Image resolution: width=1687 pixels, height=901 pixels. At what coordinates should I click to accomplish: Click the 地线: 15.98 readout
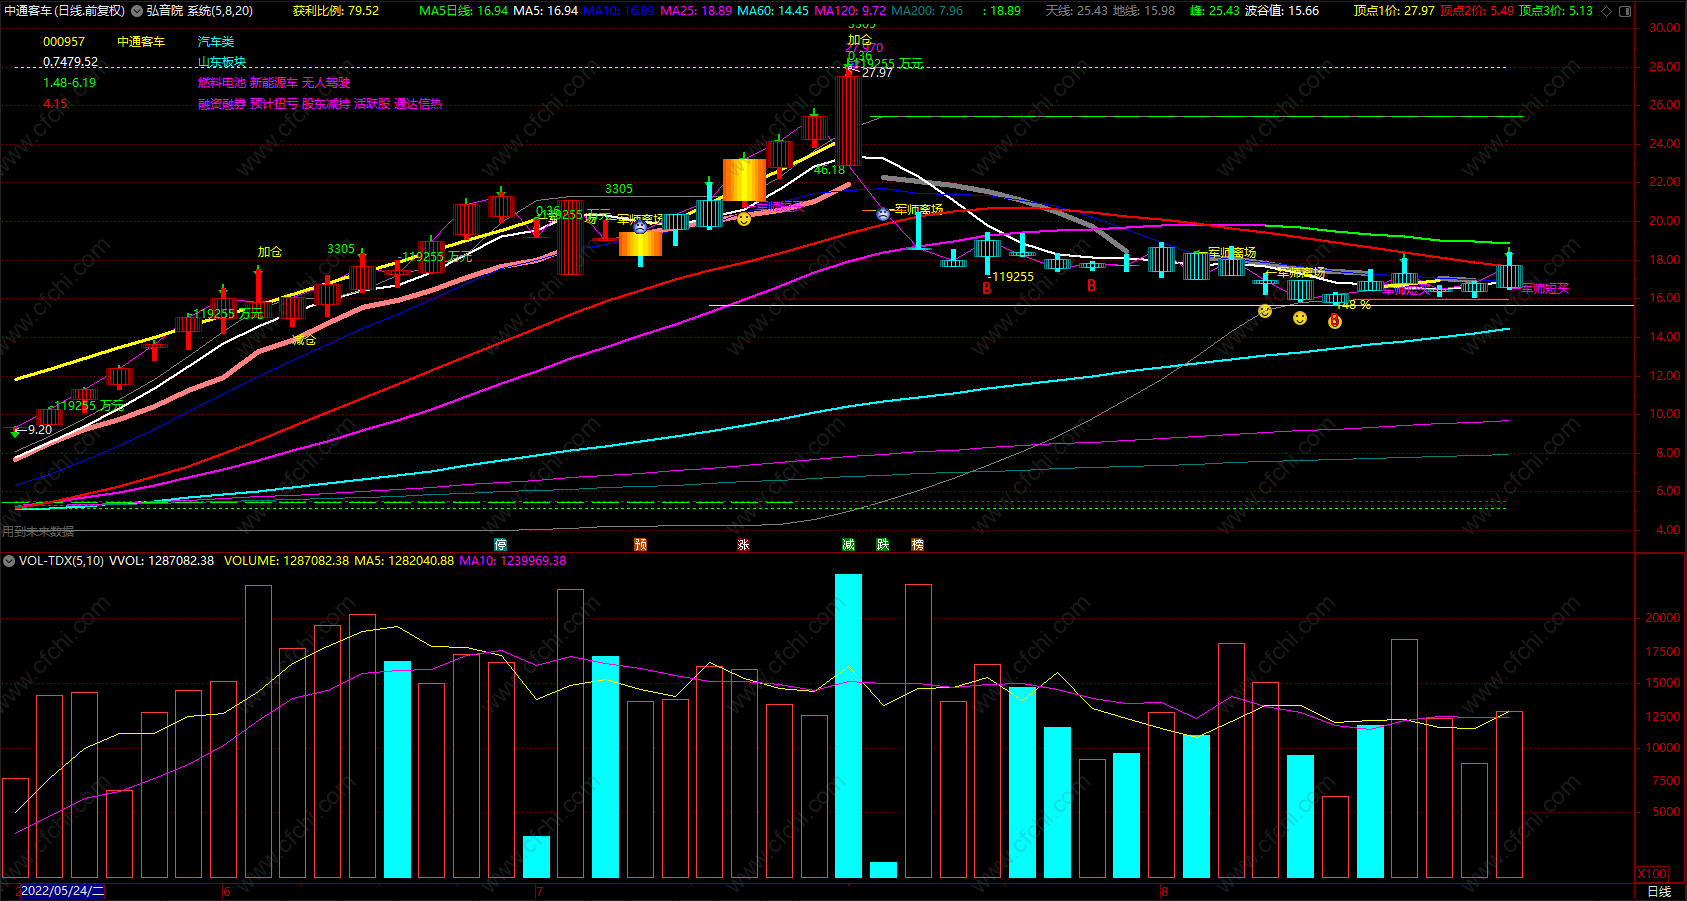click(x=1144, y=11)
